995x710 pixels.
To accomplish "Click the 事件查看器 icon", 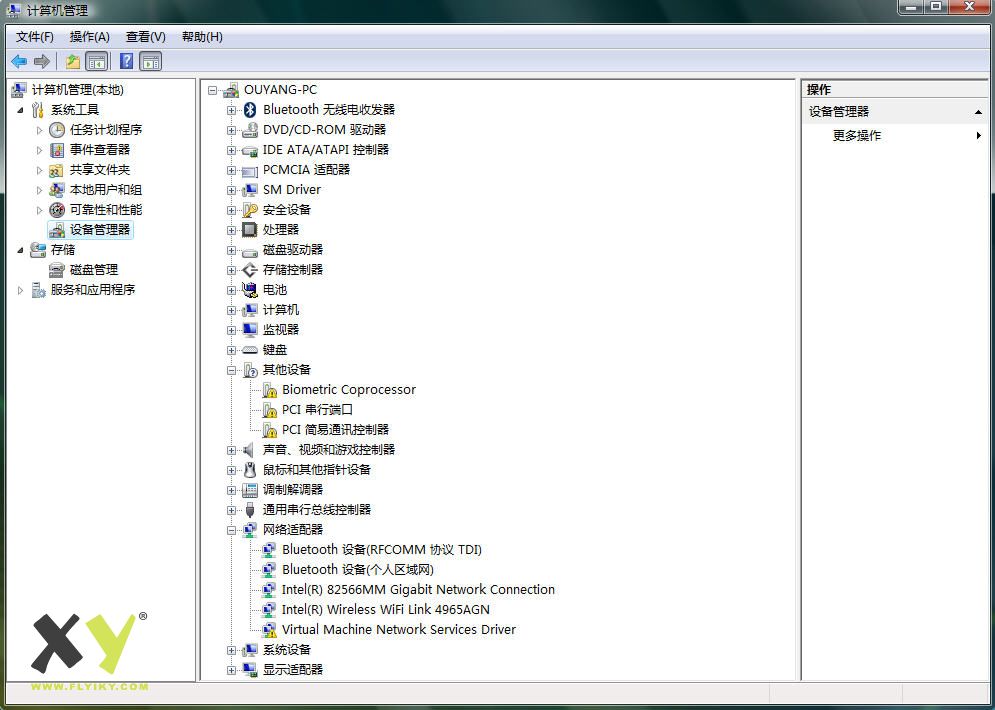I will coord(57,150).
